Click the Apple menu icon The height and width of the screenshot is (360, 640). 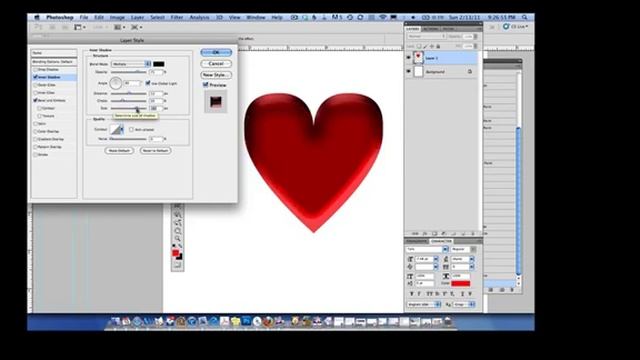click(x=37, y=18)
